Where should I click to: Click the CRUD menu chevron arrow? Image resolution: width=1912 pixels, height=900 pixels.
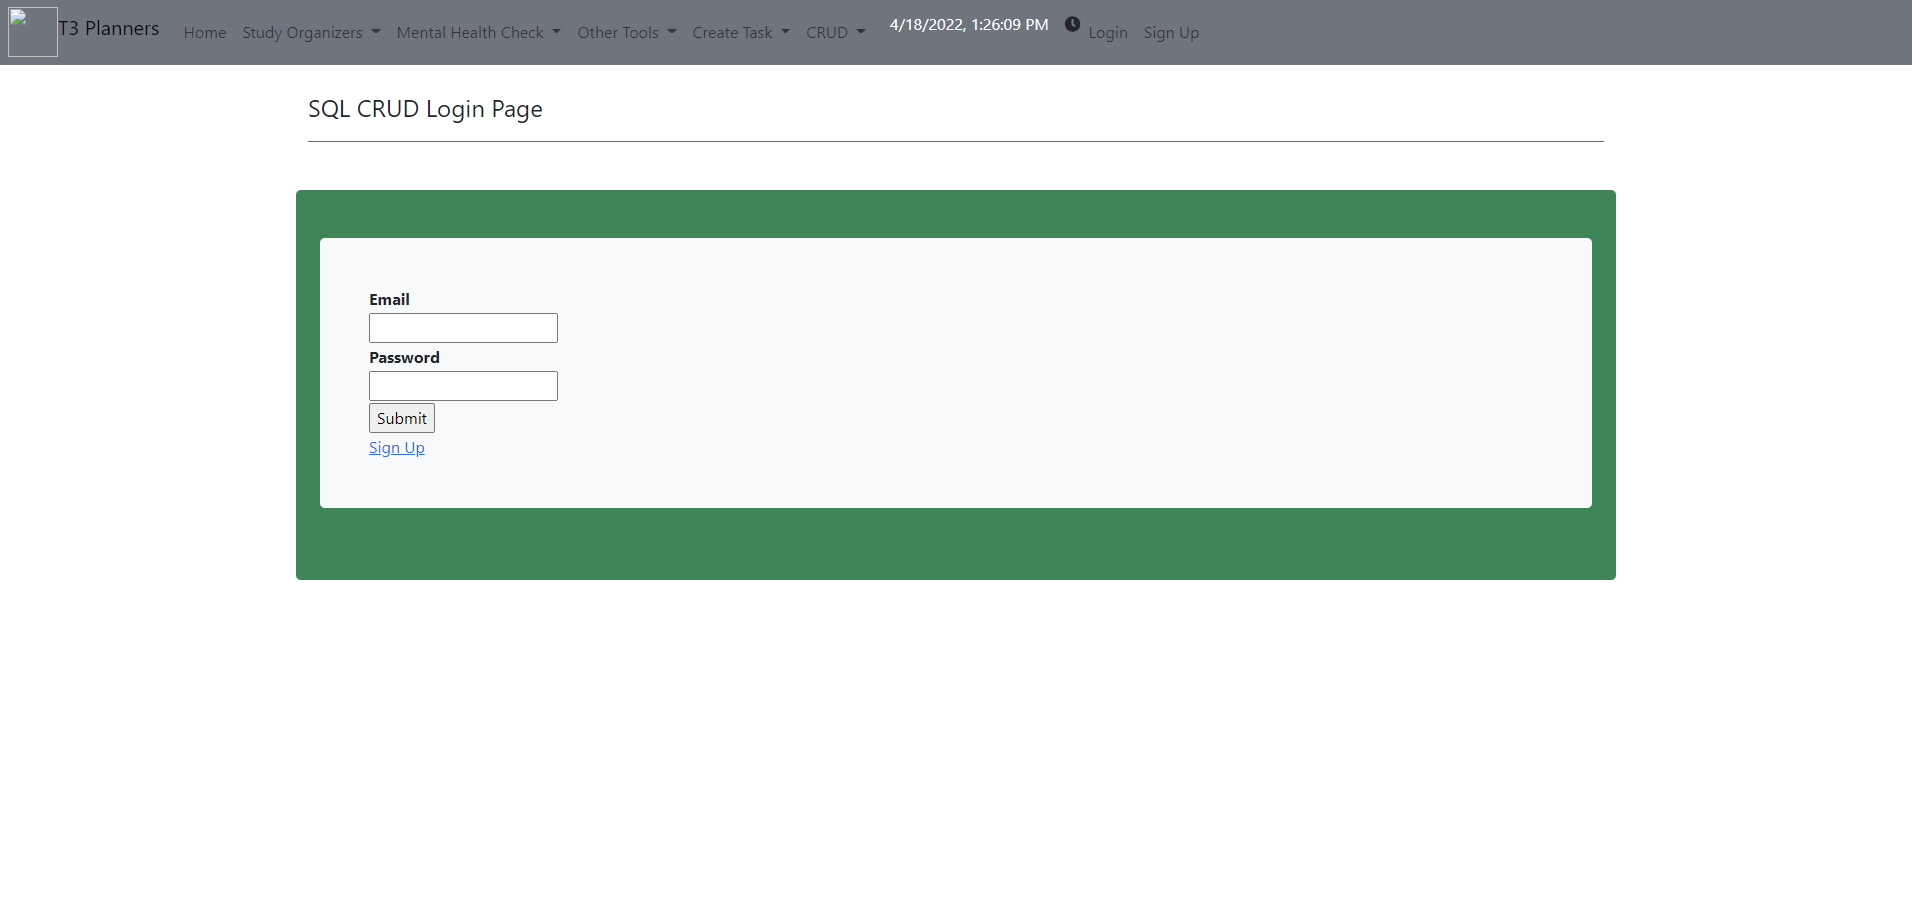pyautogui.click(x=861, y=32)
